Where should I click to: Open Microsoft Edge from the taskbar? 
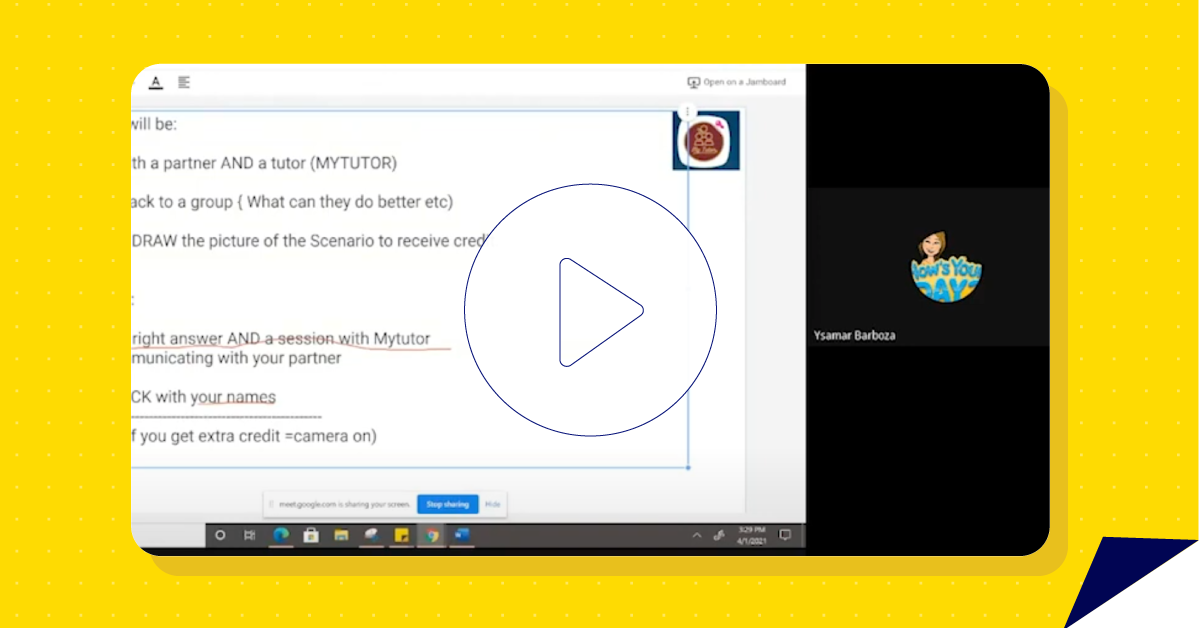280,535
